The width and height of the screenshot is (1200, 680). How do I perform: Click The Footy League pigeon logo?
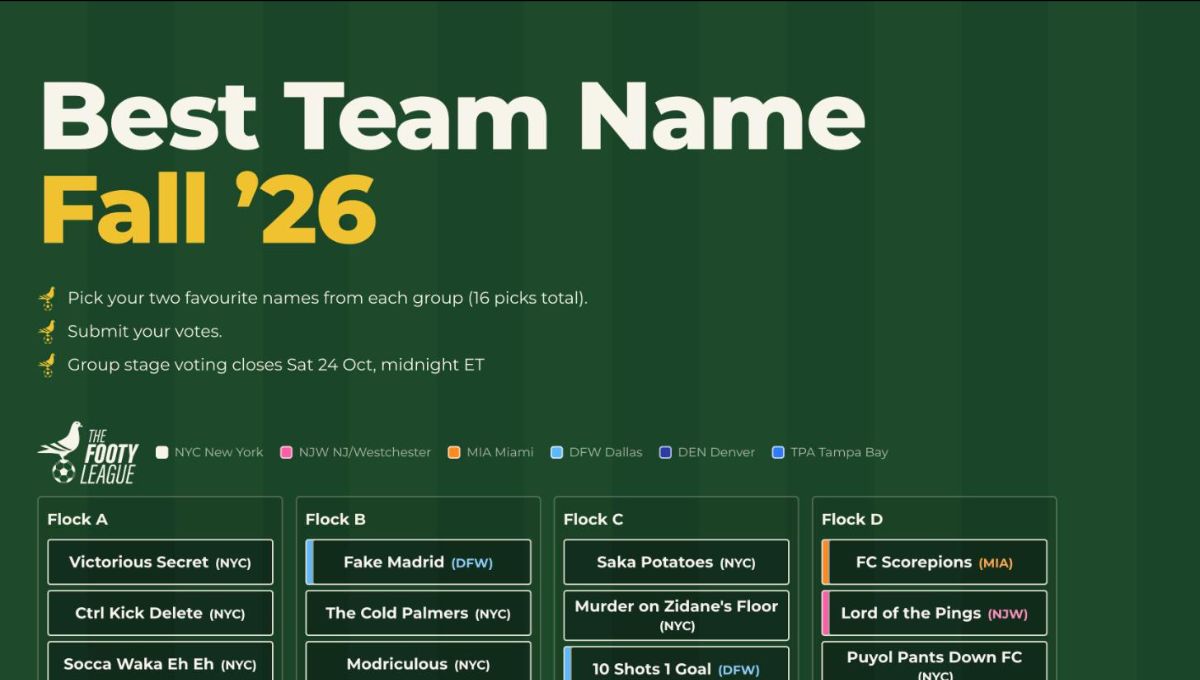pyautogui.click(x=88, y=454)
